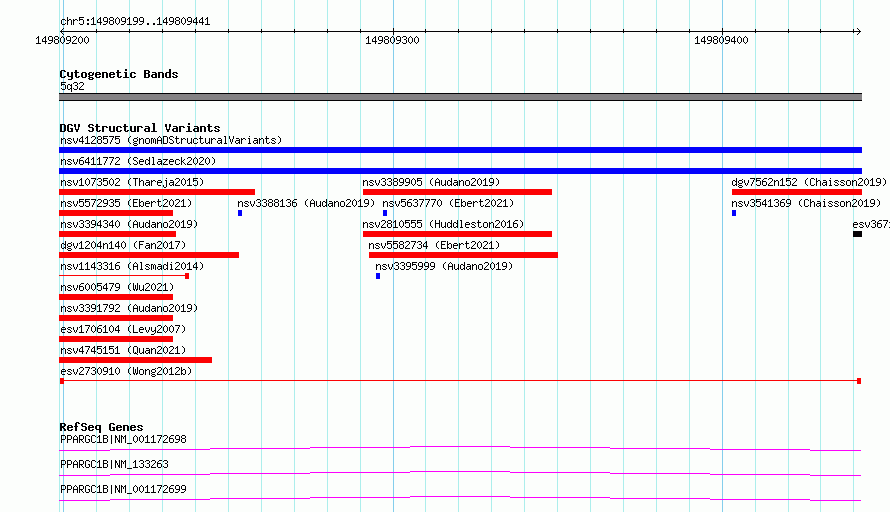Click the 149809300 ruler position
Viewport: 890px width, 512px height.
392,40
